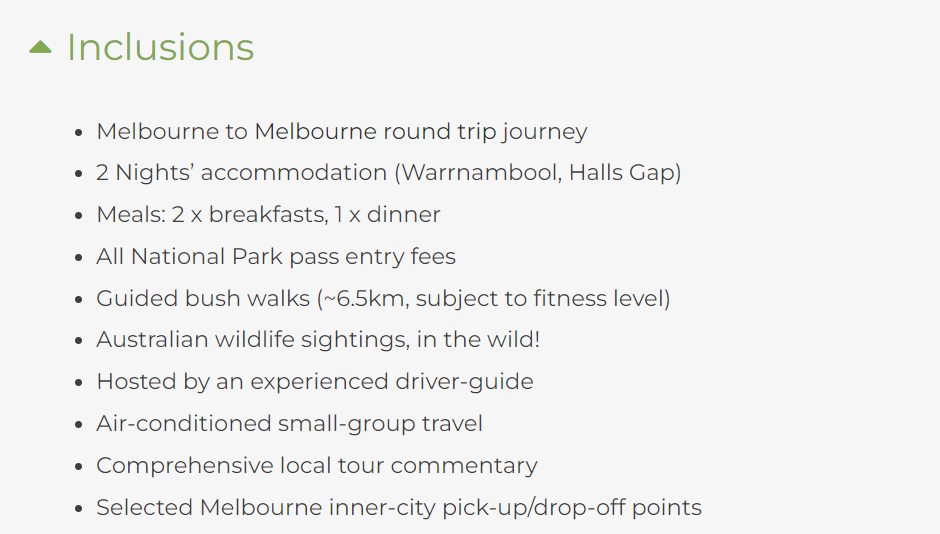Click bullet beside Air-conditioned small-group travel
Image resolution: width=940 pixels, height=534 pixels.
(79, 425)
